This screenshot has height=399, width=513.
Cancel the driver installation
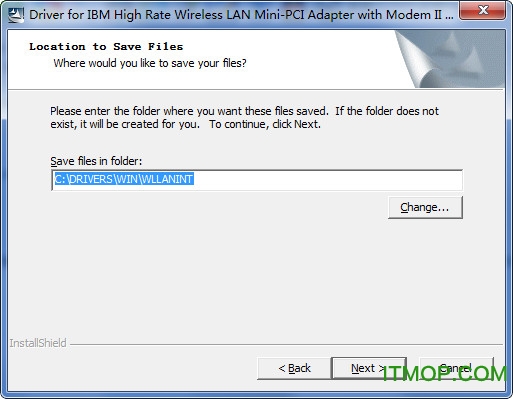click(456, 368)
